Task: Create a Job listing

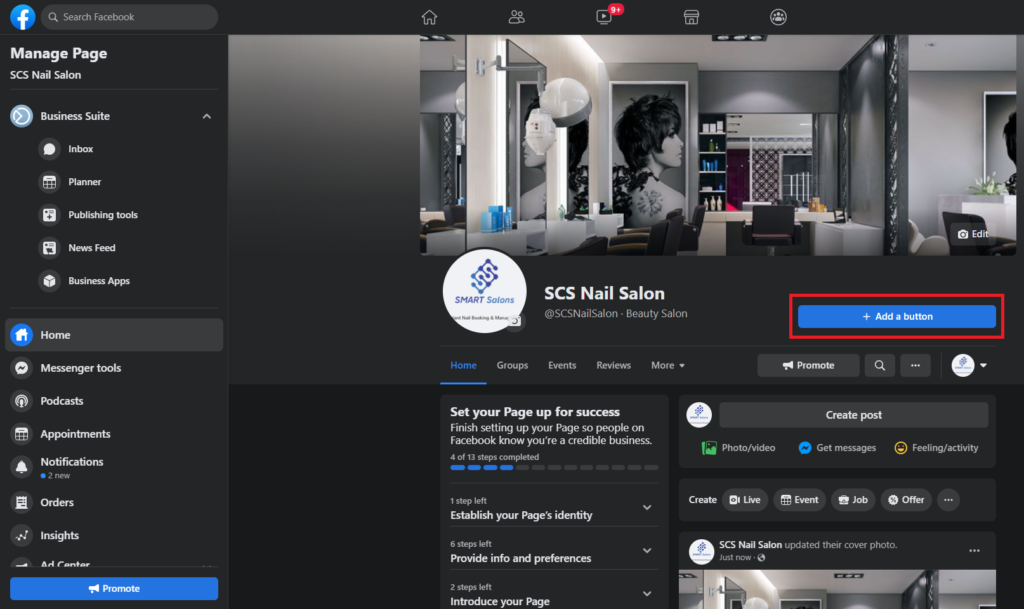Action: coord(853,500)
